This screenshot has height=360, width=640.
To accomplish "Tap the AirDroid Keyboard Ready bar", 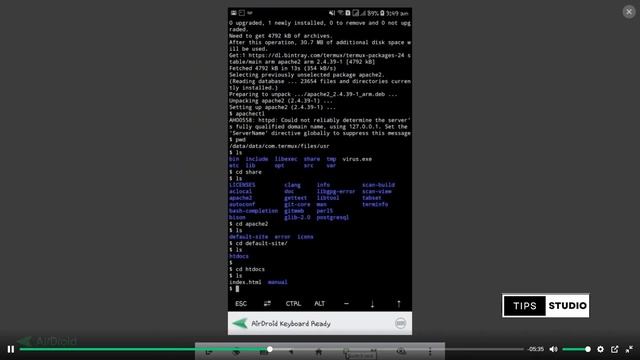I will pyautogui.click(x=320, y=324).
